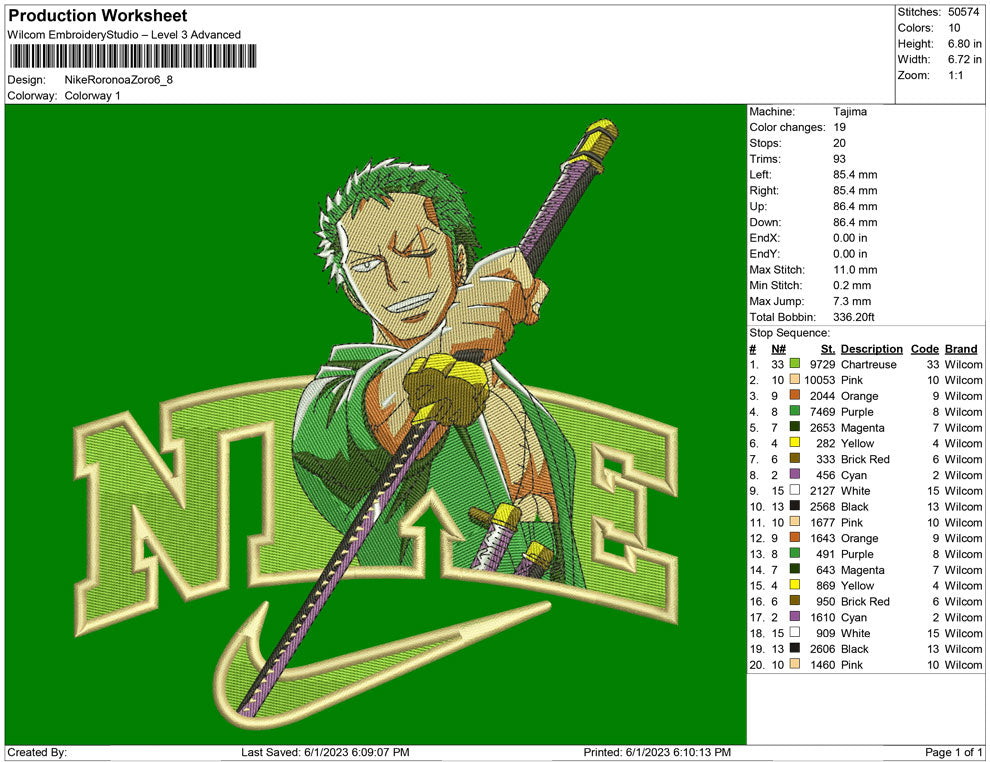Click the Stop Sequence heading
The height and width of the screenshot is (762, 990).
(x=789, y=333)
